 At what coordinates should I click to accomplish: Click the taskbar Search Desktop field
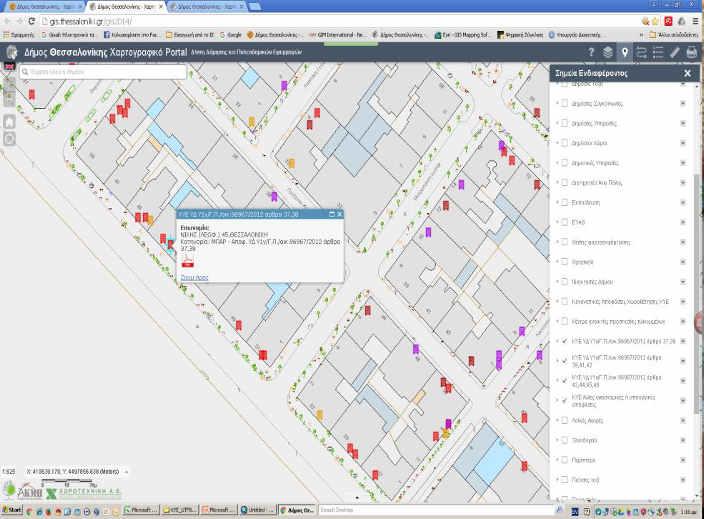pyautogui.click(x=436, y=510)
